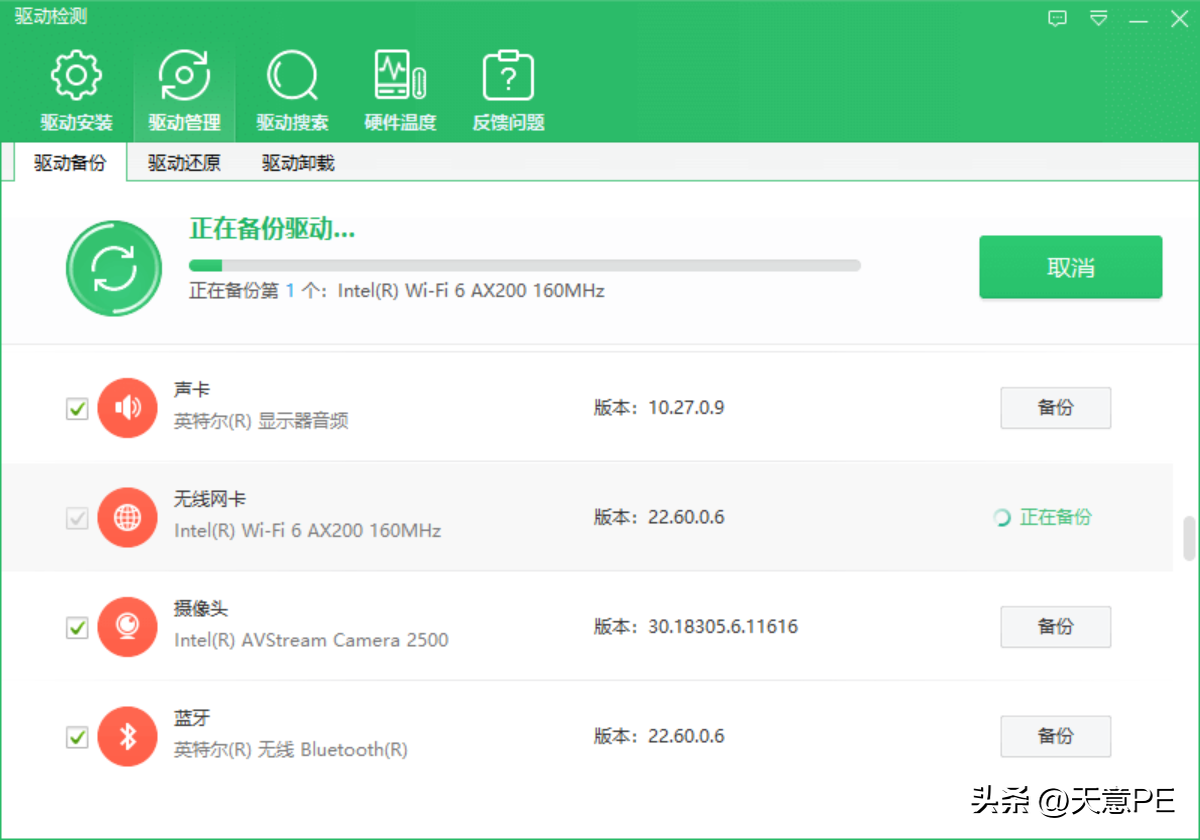
Task: Open the title bar dropdown menu arrow
Action: click(x=1099, y=19)
